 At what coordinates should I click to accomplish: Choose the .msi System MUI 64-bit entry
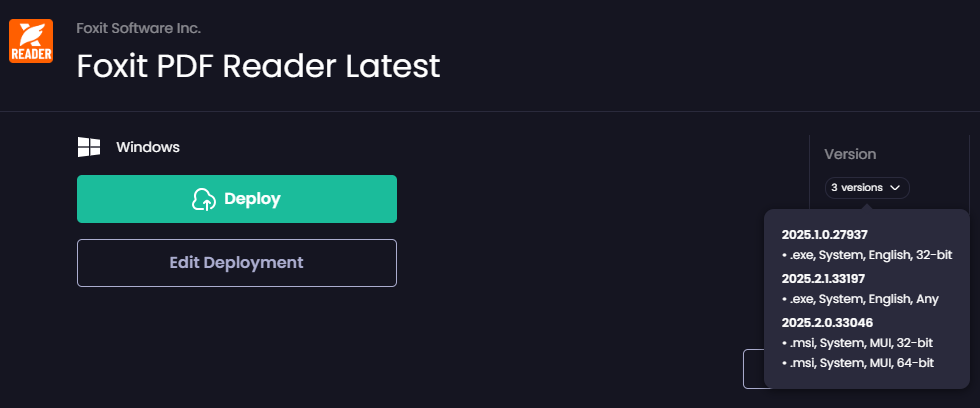tap(858, 363)
